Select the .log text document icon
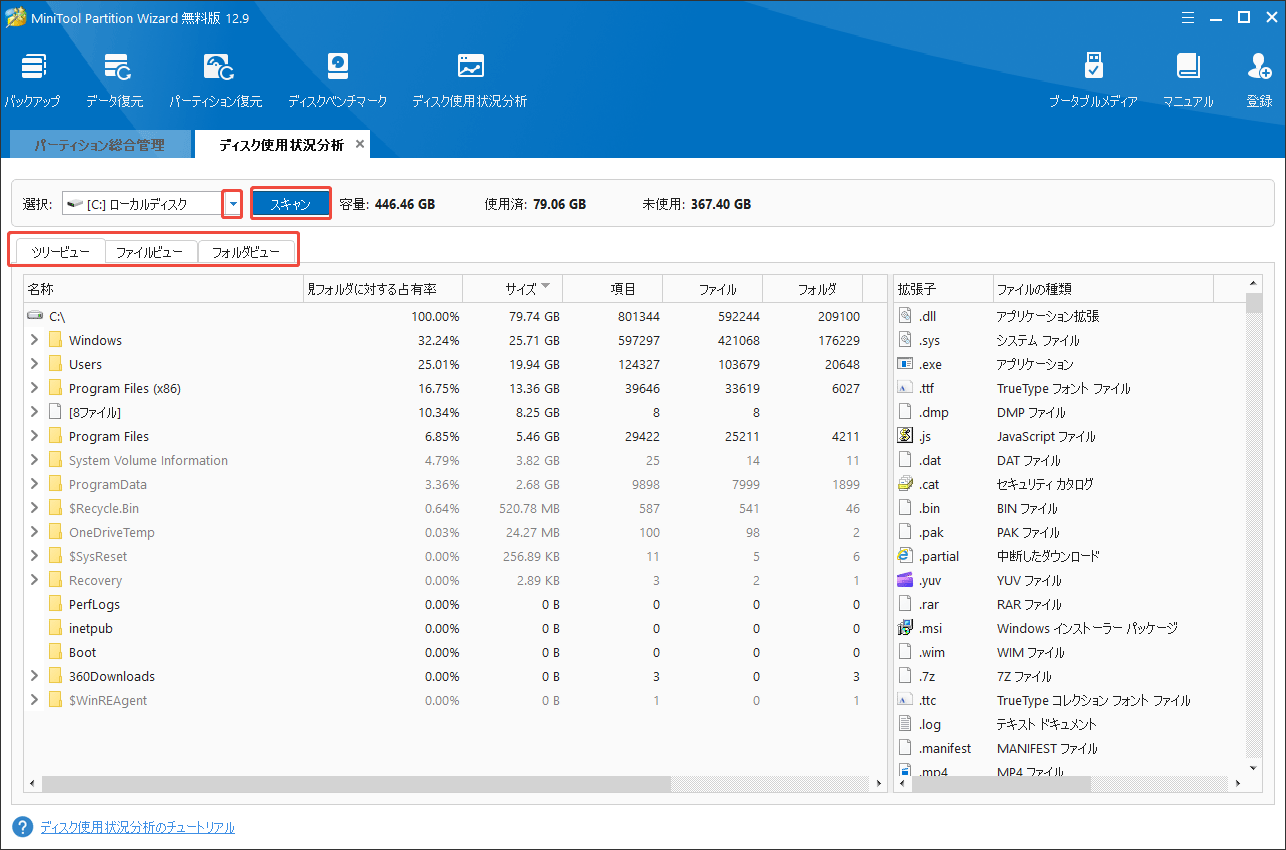This screenshot has width=1286, height=850. point(905,724)
